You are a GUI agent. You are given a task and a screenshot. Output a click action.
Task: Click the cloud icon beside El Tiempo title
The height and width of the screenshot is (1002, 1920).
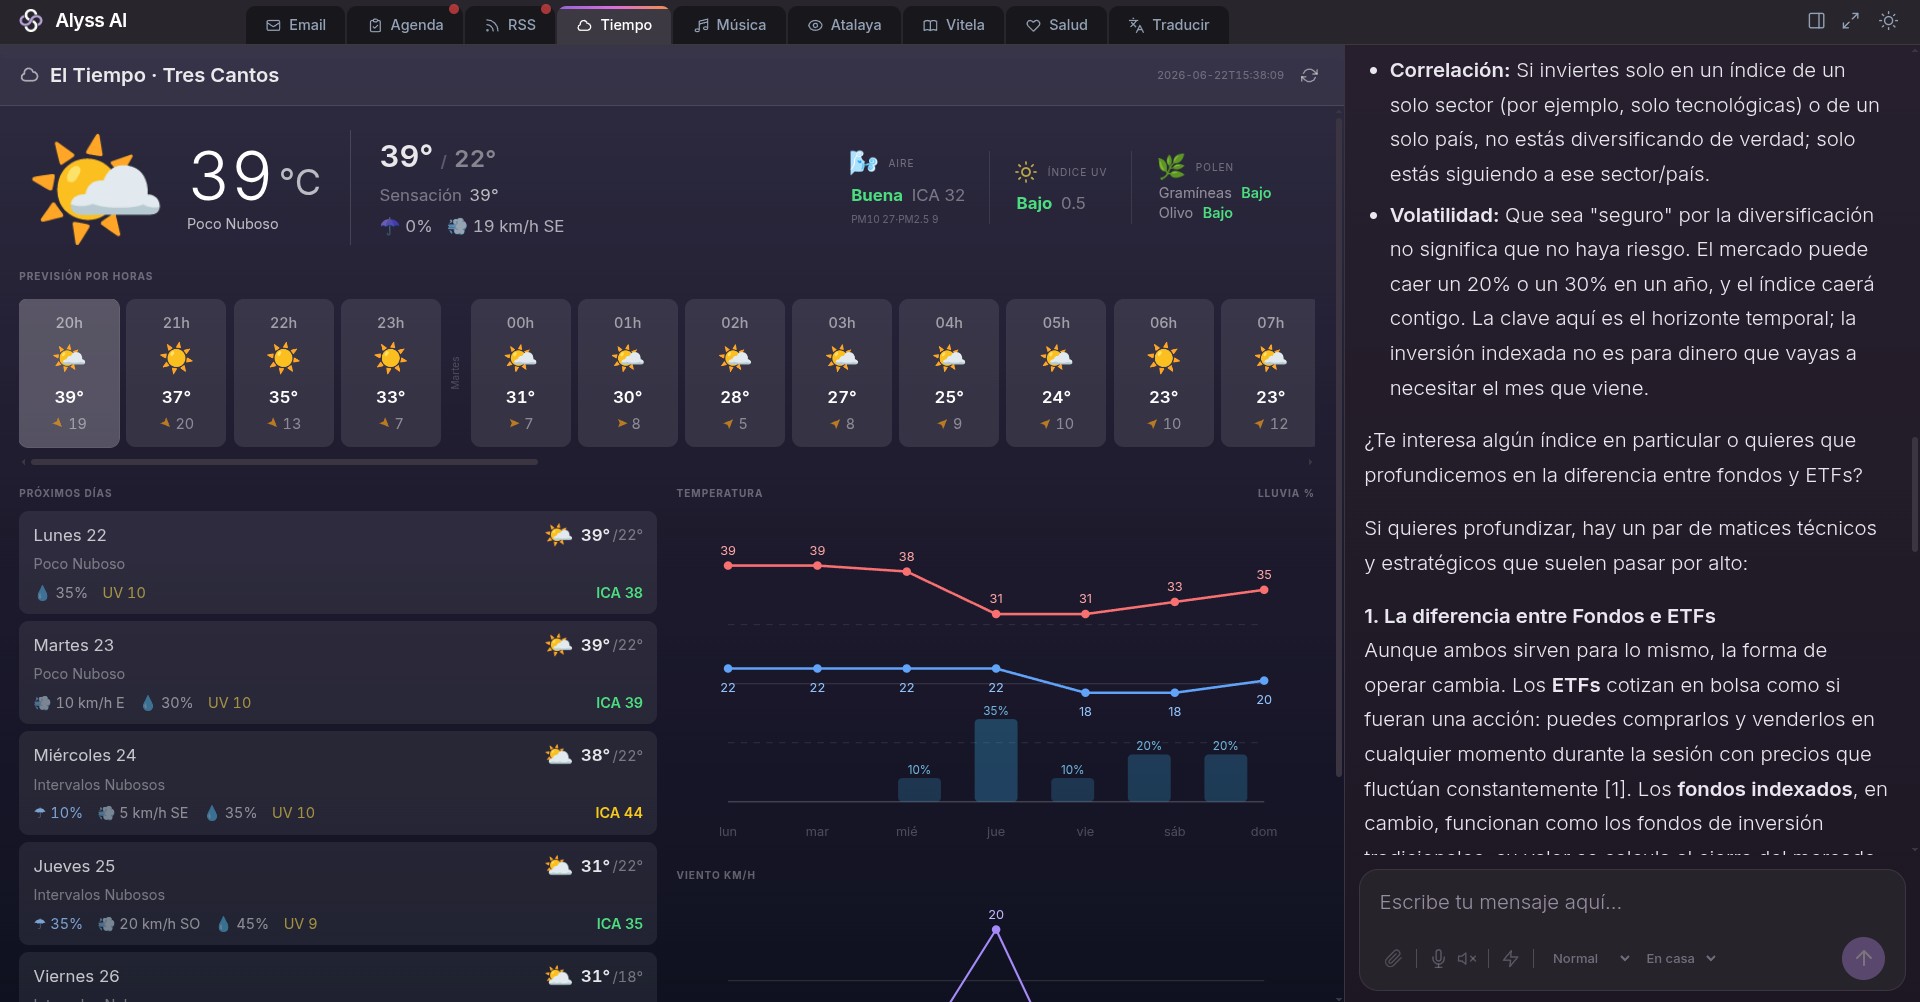30,76
